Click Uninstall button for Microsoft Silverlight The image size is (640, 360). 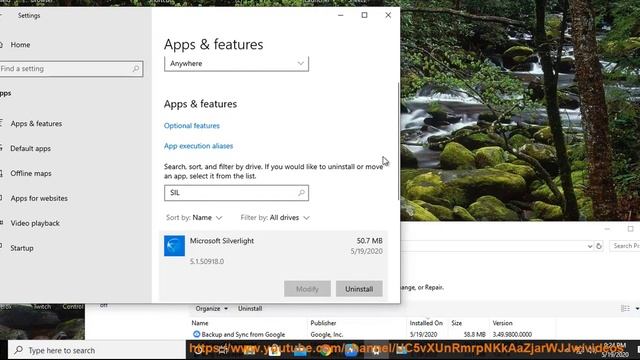coord(359,289)
